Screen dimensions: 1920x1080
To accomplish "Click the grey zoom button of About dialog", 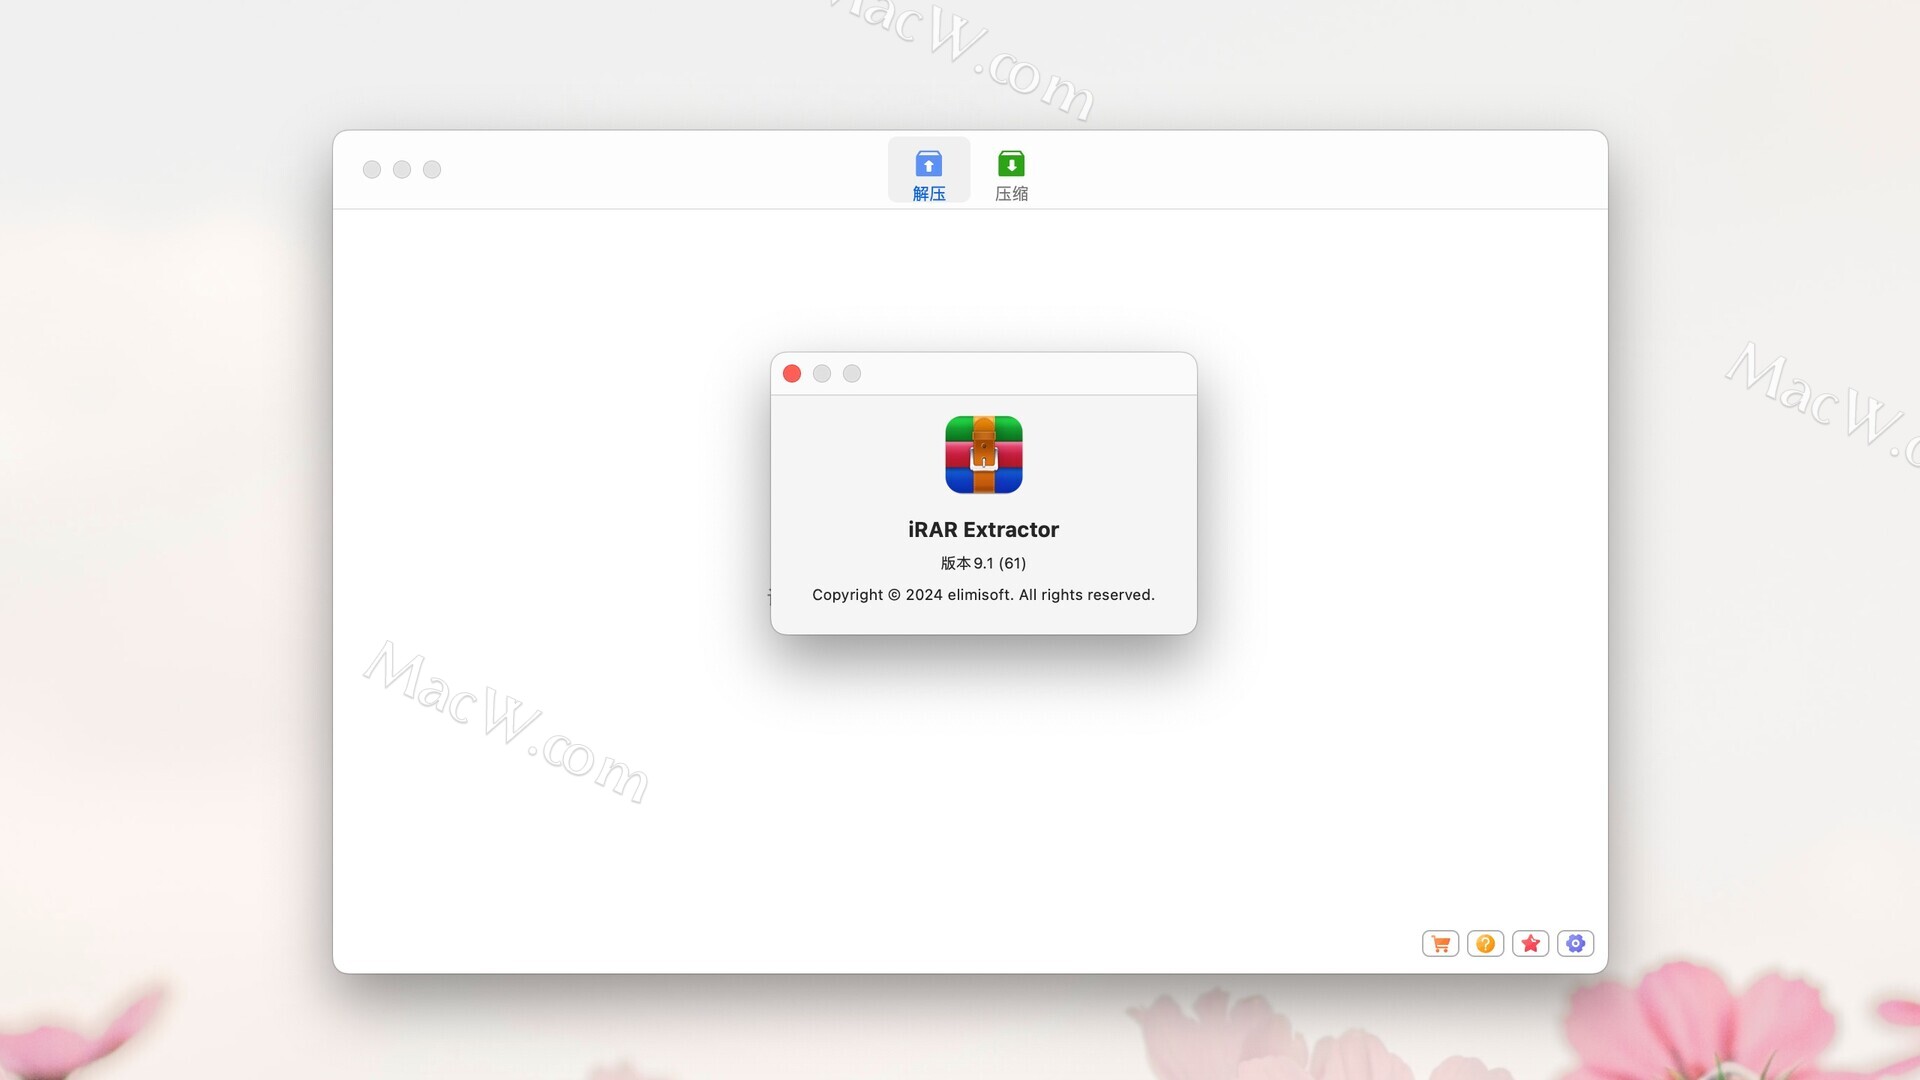I will [x=852, y=373].
